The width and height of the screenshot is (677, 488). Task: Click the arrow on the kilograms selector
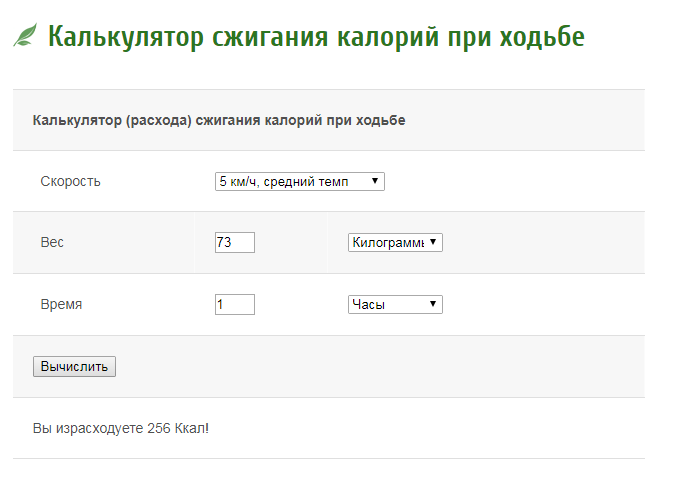pyautogui.click(x=433, y=243)
